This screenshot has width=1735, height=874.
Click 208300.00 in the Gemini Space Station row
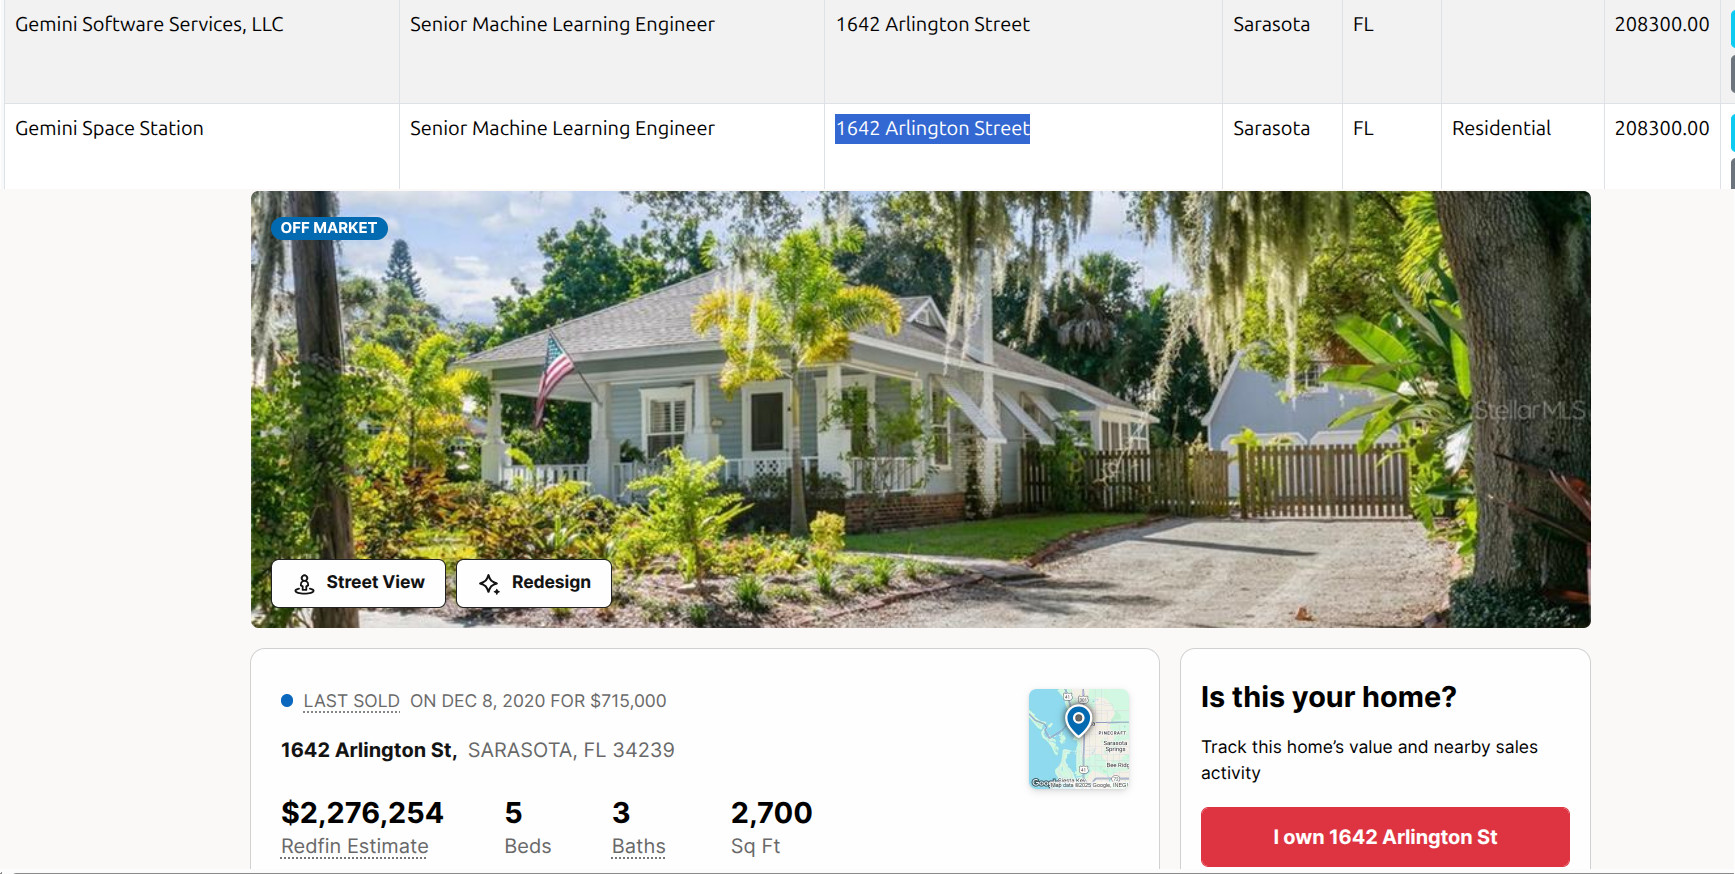(1662, 129)
